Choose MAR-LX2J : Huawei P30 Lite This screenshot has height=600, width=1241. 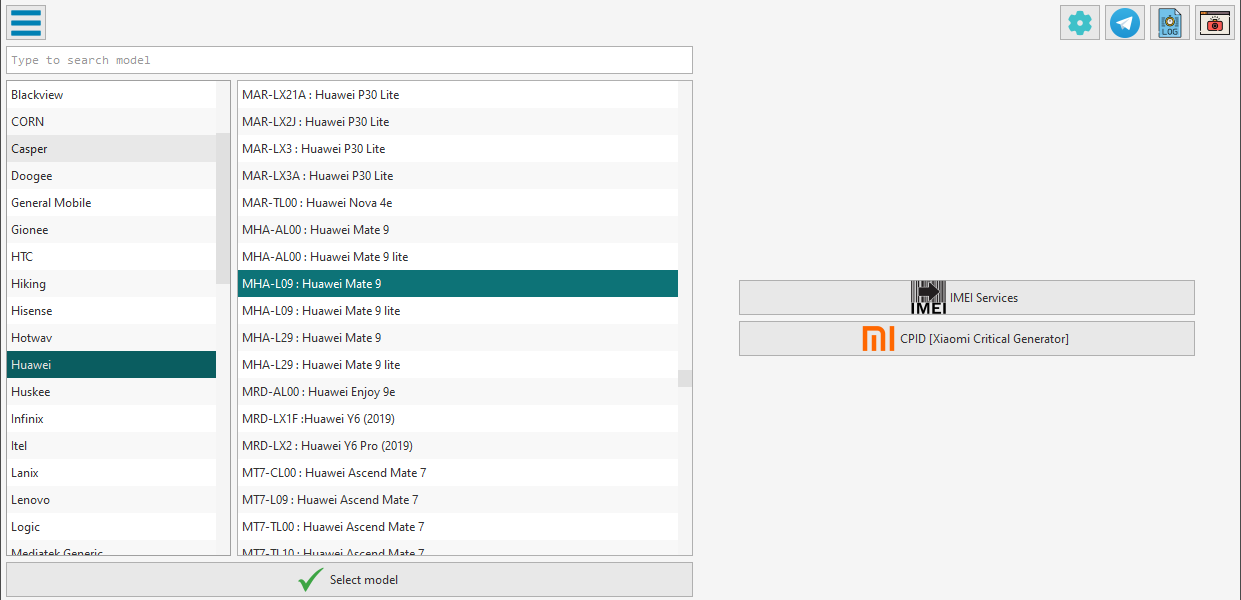pos(458,122)
